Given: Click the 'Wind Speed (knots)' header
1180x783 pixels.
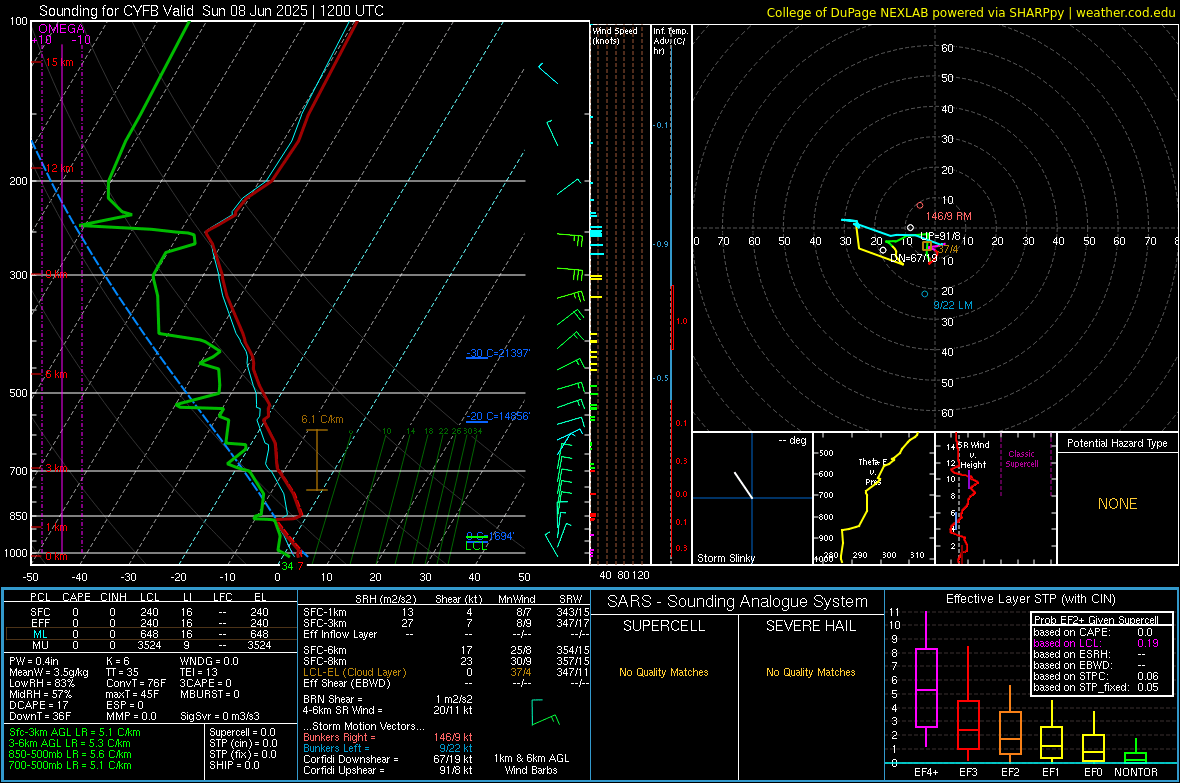Looking at the screenshot, I should 615,36.
